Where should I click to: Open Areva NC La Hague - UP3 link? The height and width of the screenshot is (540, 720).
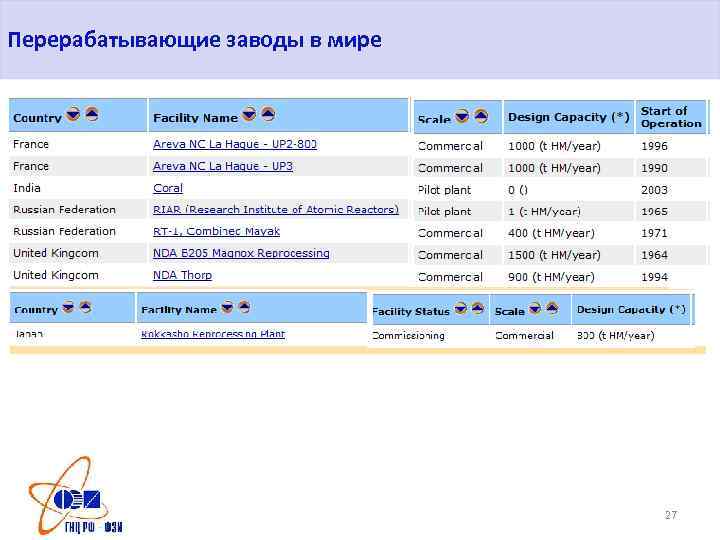coord(223,166)
